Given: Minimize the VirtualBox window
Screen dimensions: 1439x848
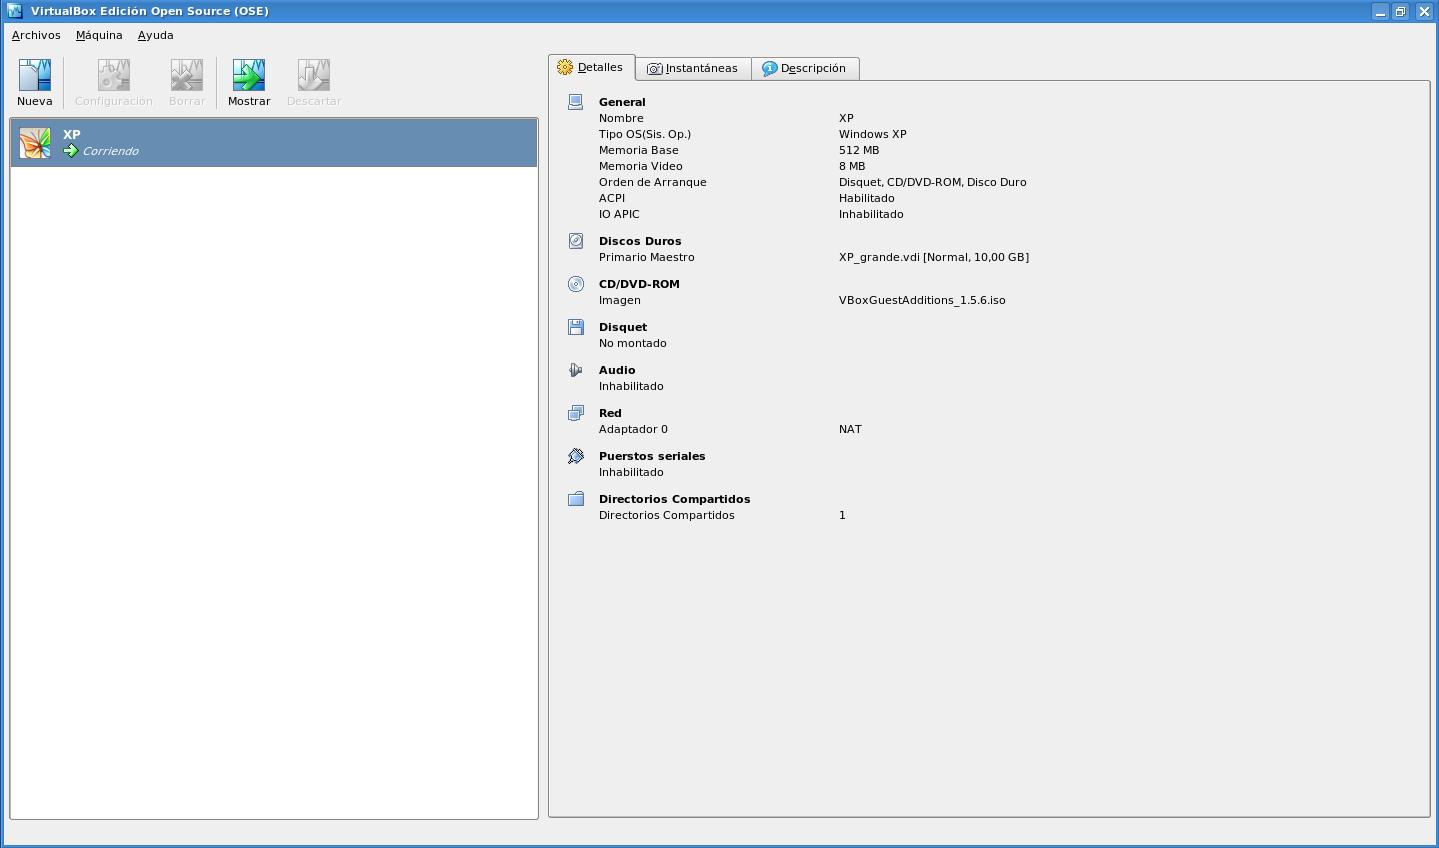Looking at the screenshot, I should click(x=1380, y=11).
